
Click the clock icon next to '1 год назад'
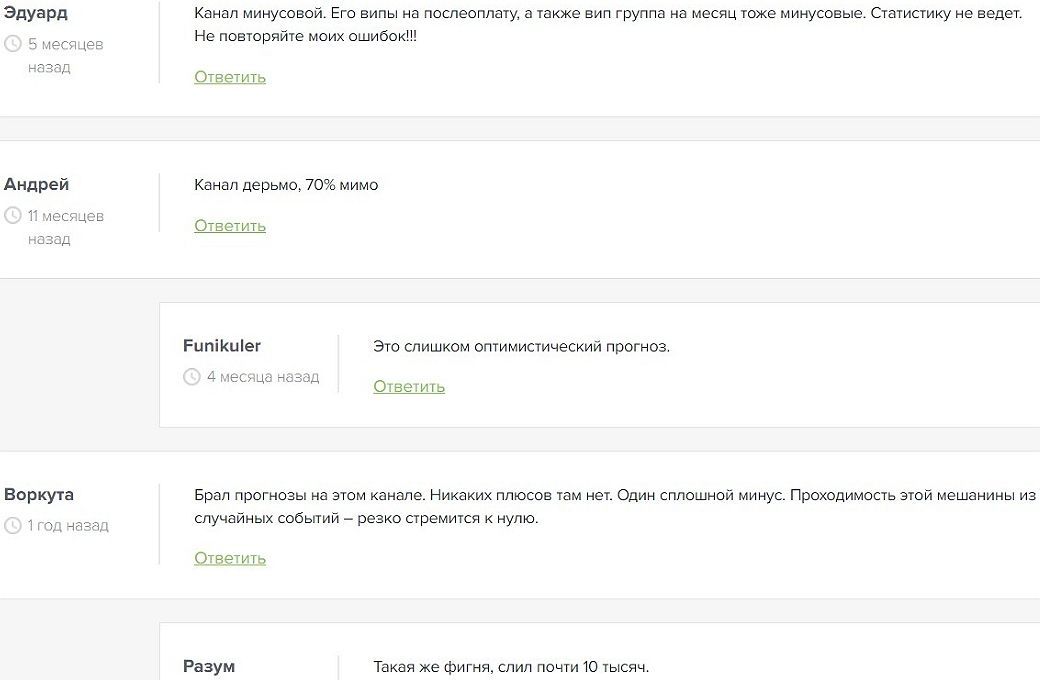13,525
